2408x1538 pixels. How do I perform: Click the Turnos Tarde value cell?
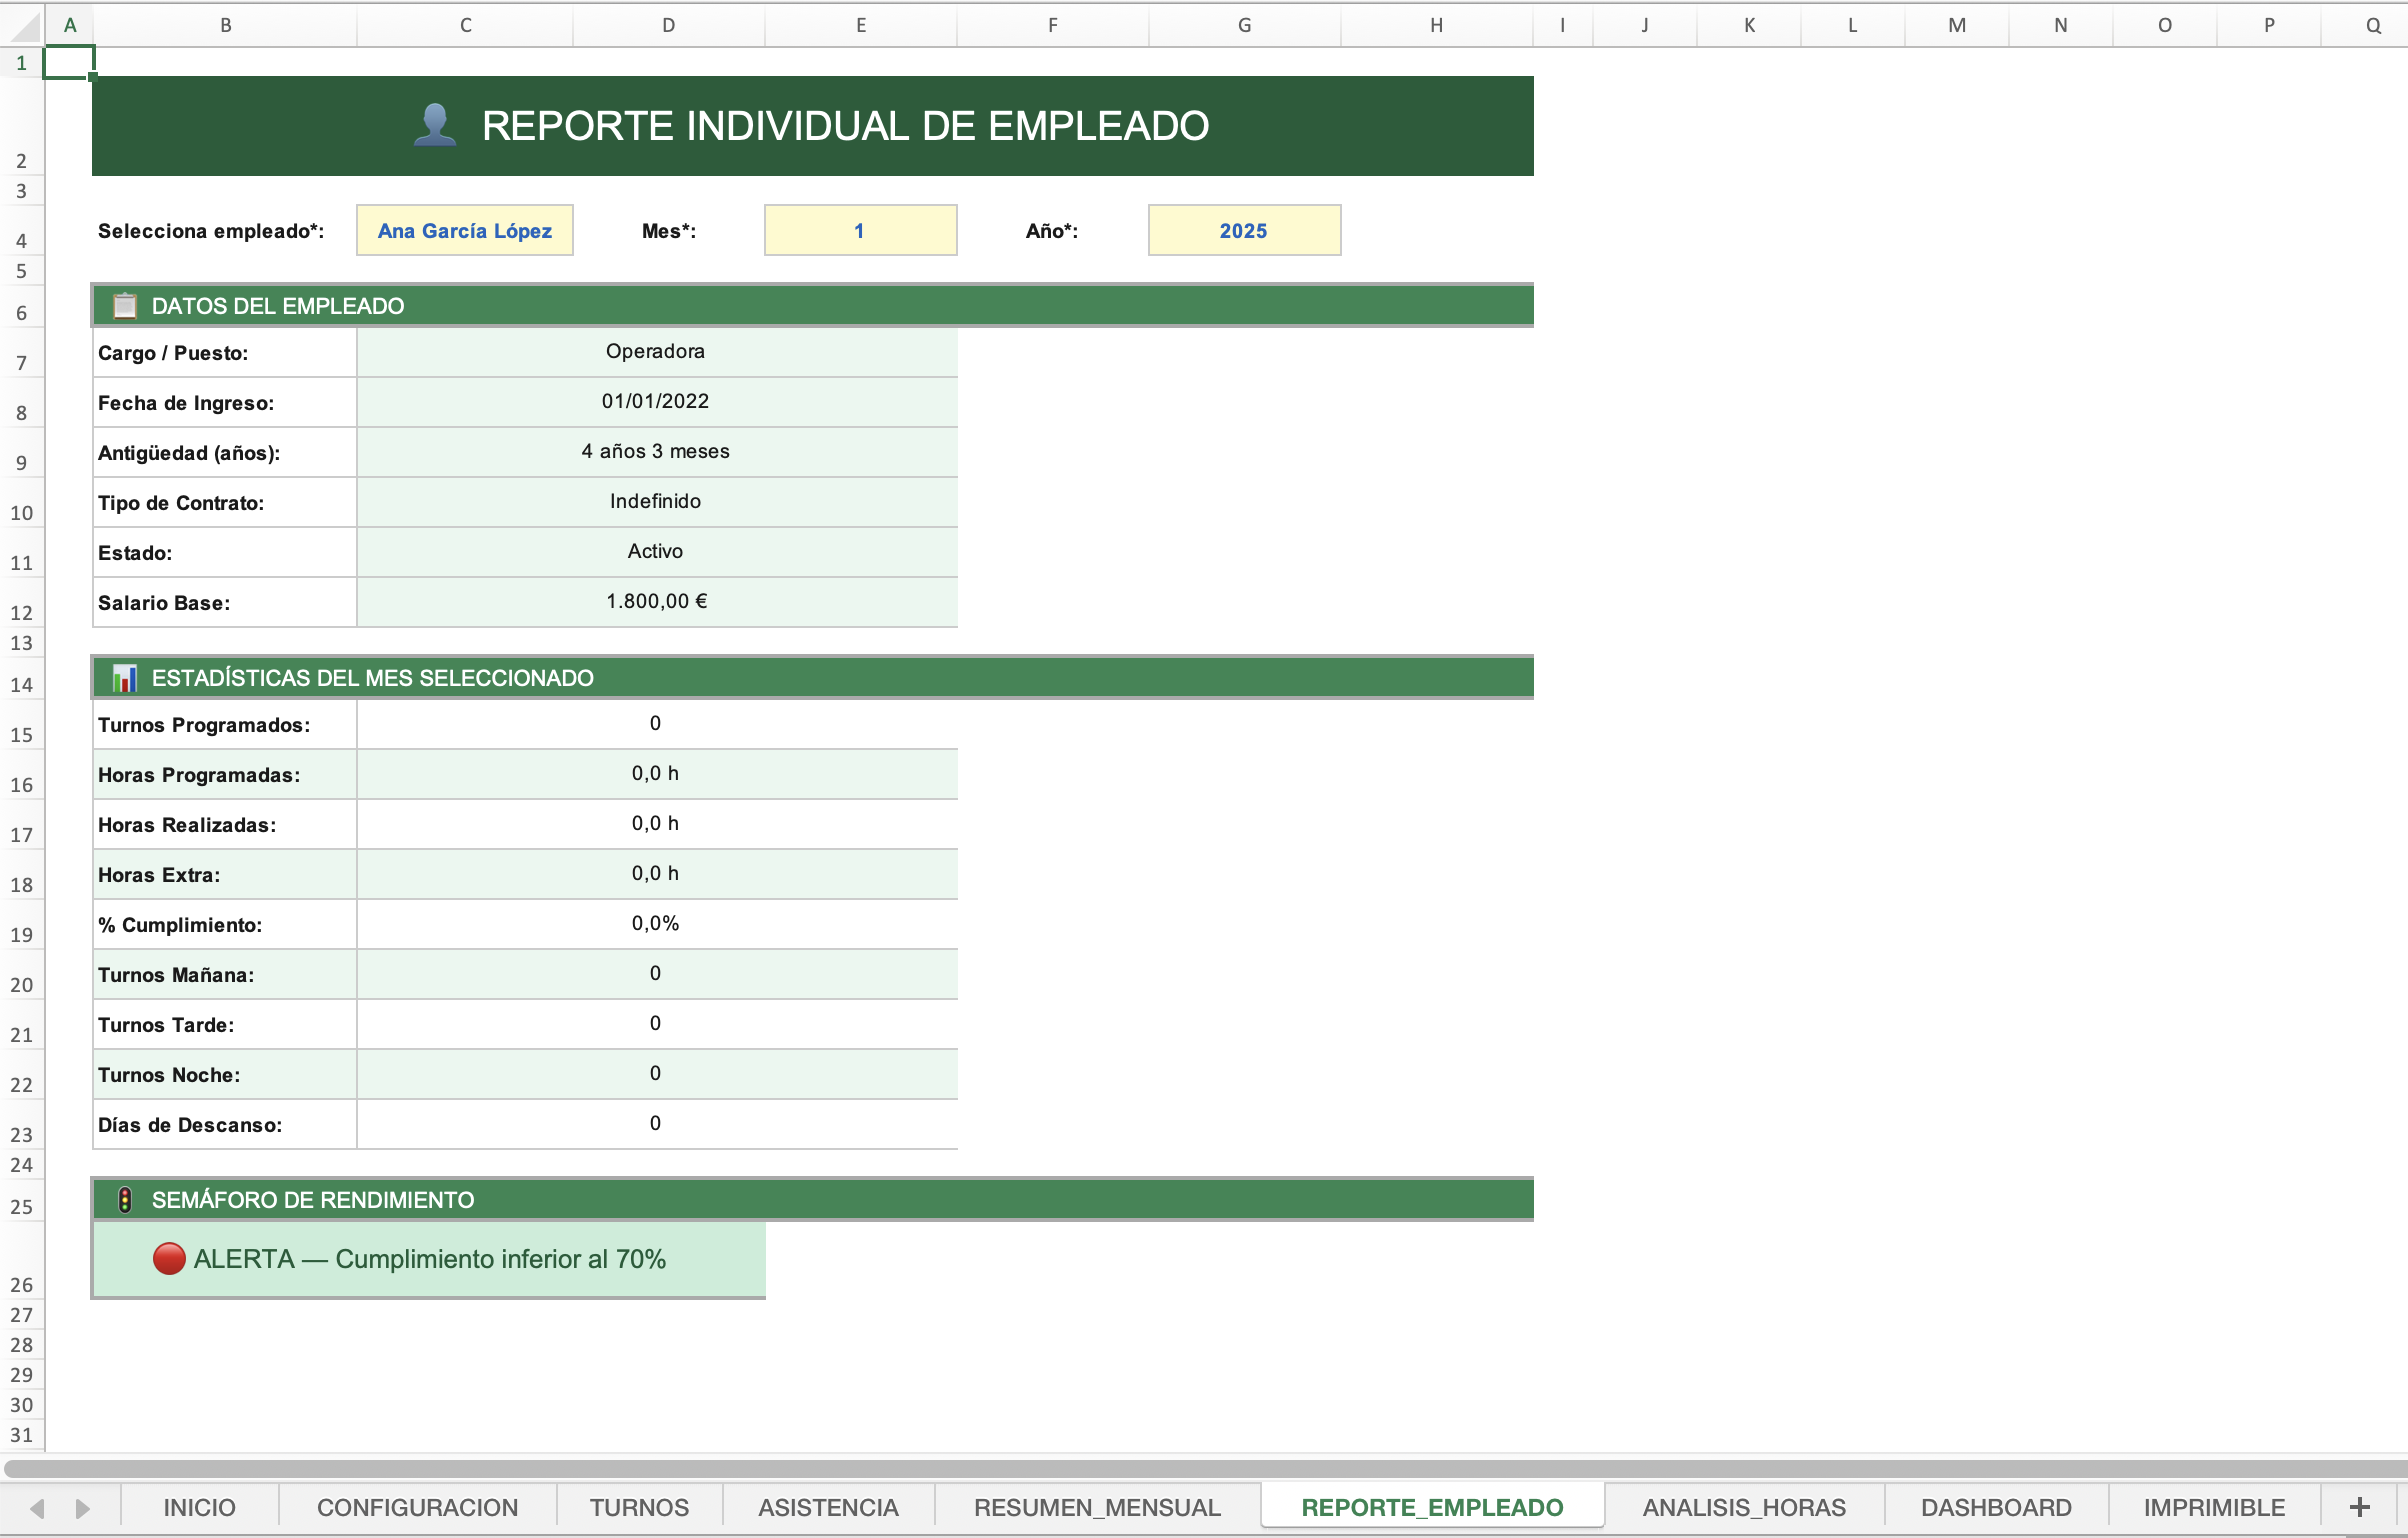point(656,1024)
